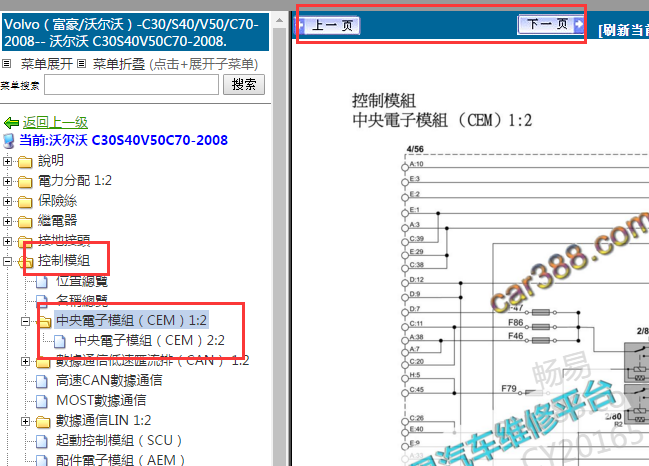Click 菜单折叠 to collapse all menus
Image resolution: width=649 pixels, height=466 pixels.
119,64
